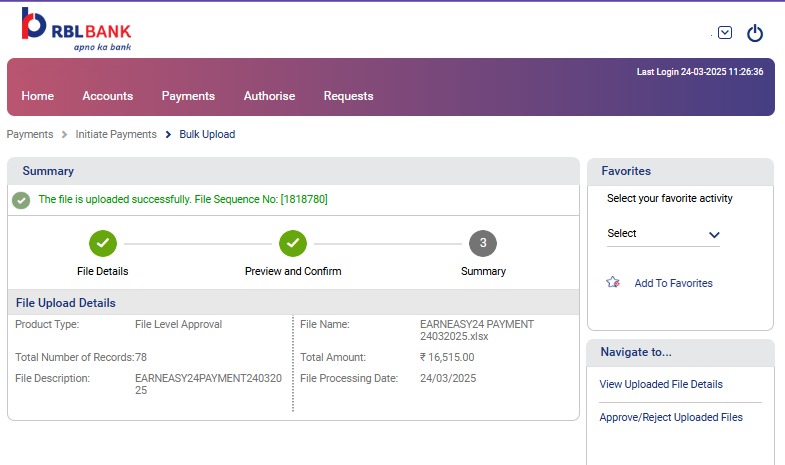Open View Uploaded File Details
This screenshot has width=785, height=465.
[661, 384]
